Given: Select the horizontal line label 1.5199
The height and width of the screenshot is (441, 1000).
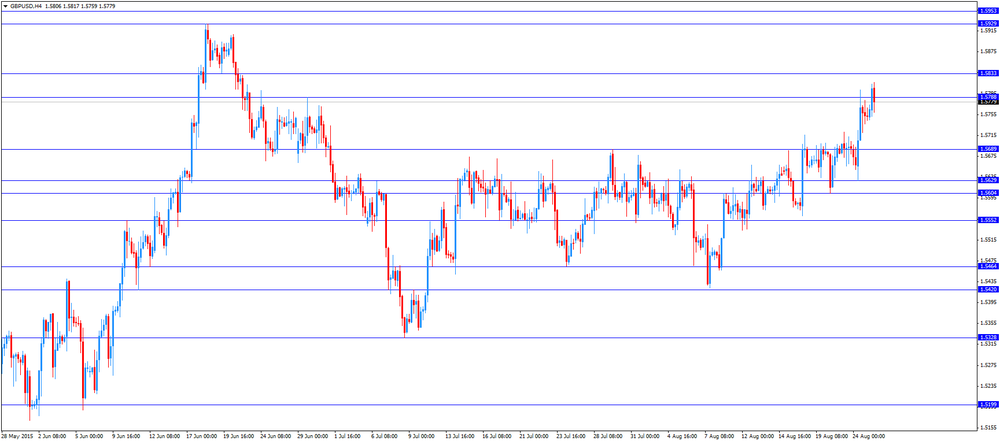Looking at the screenshot, I should pos(987,405).
